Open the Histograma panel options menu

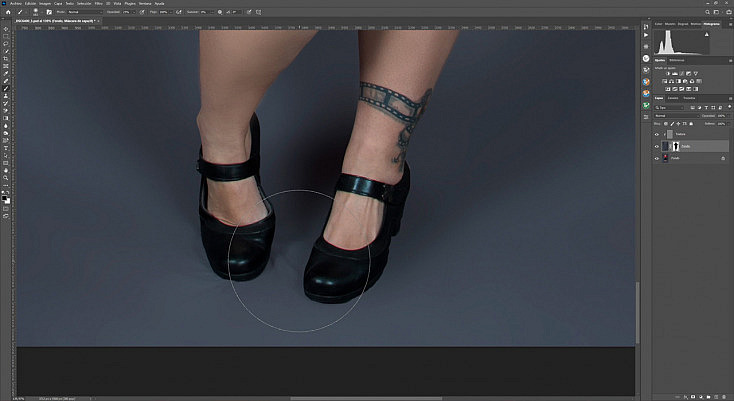click(731, 24)
